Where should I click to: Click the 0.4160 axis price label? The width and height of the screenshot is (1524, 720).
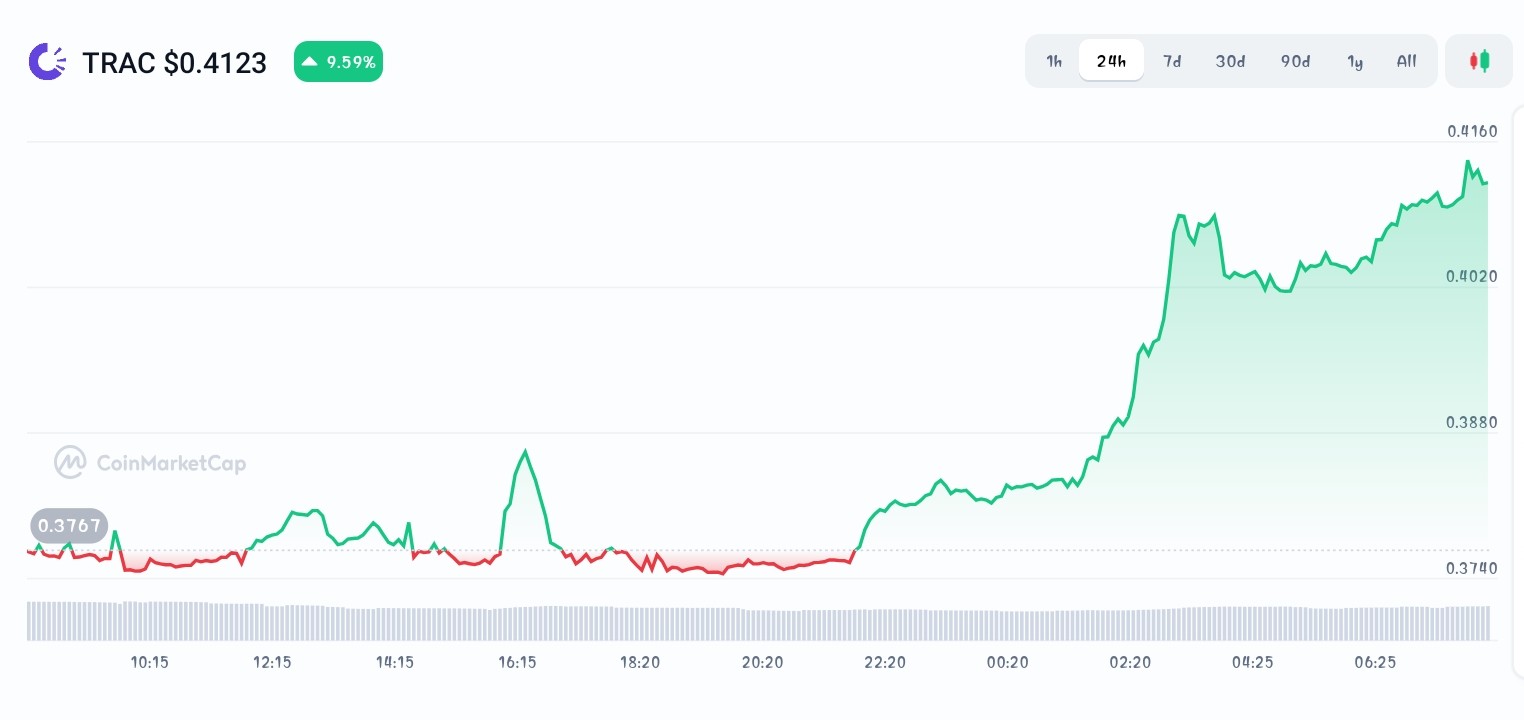(x=1470, y=131)
